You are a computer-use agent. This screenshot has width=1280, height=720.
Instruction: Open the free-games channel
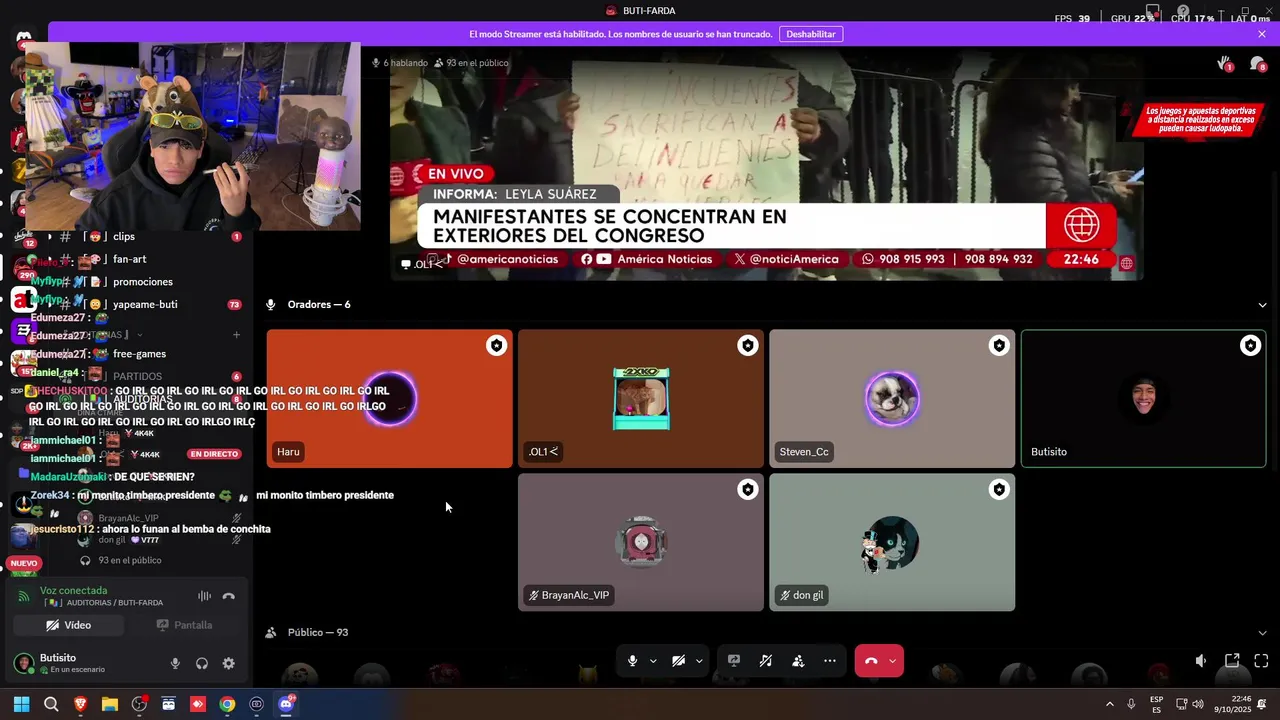pyautogui.click(x=139, y=354)
